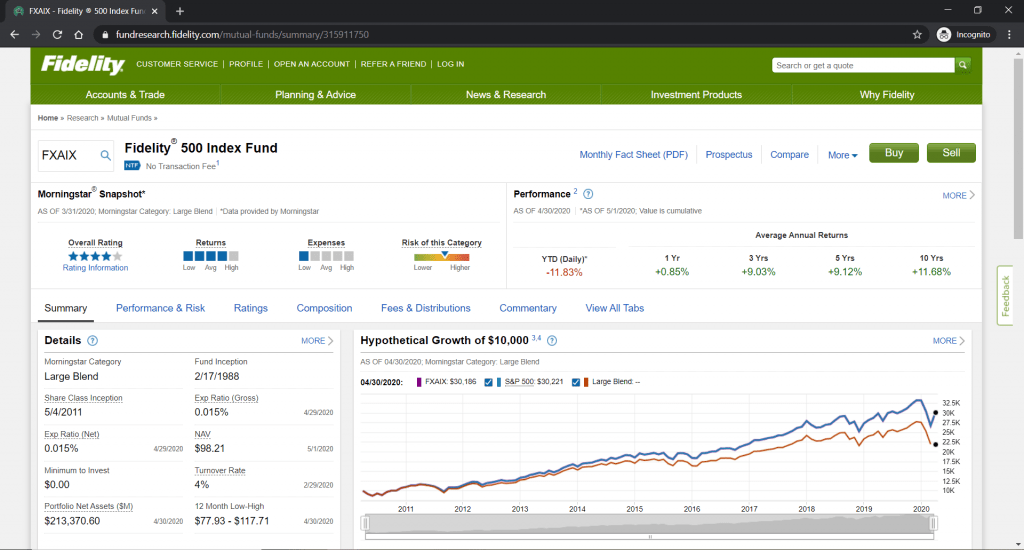Bookmark this page with the star icon
Viewport: 1024px width, 550px height.
(917, 35)
